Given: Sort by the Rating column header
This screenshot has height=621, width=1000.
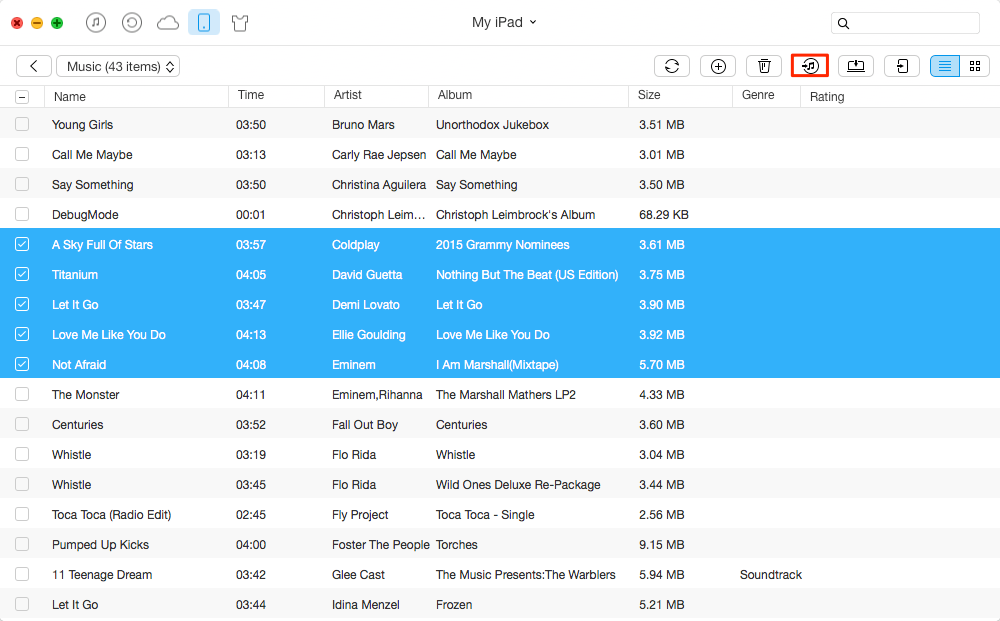Looking at the screenshot, I should pyautogui.click(x=827, y=97).
